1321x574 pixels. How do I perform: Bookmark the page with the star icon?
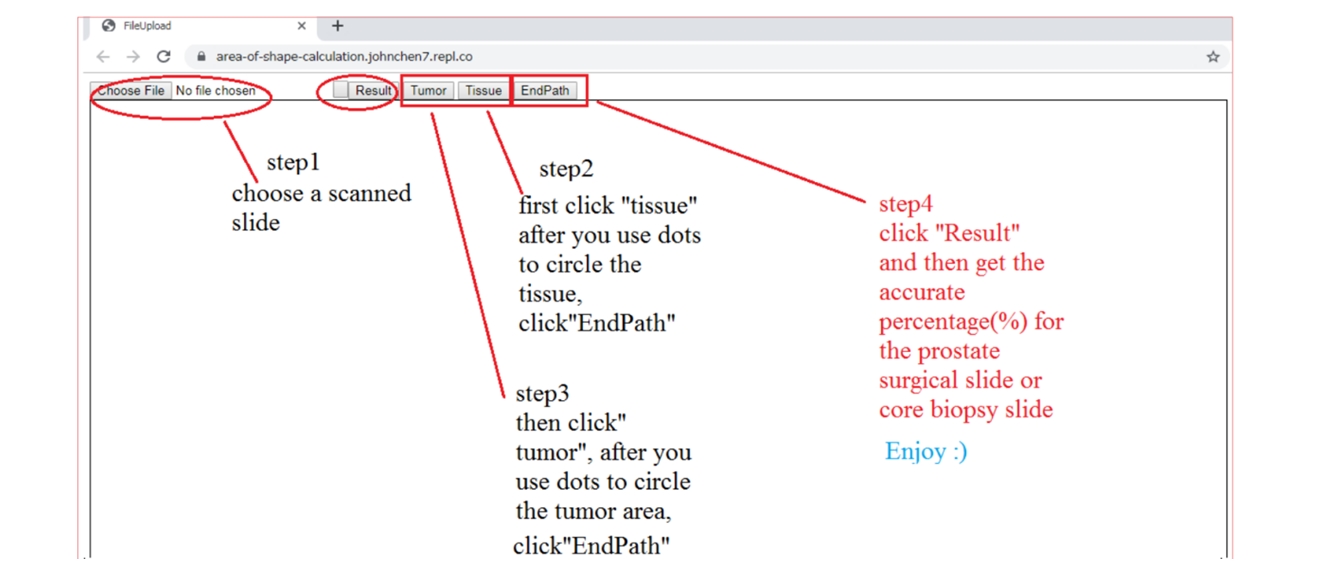[1213, 57]
